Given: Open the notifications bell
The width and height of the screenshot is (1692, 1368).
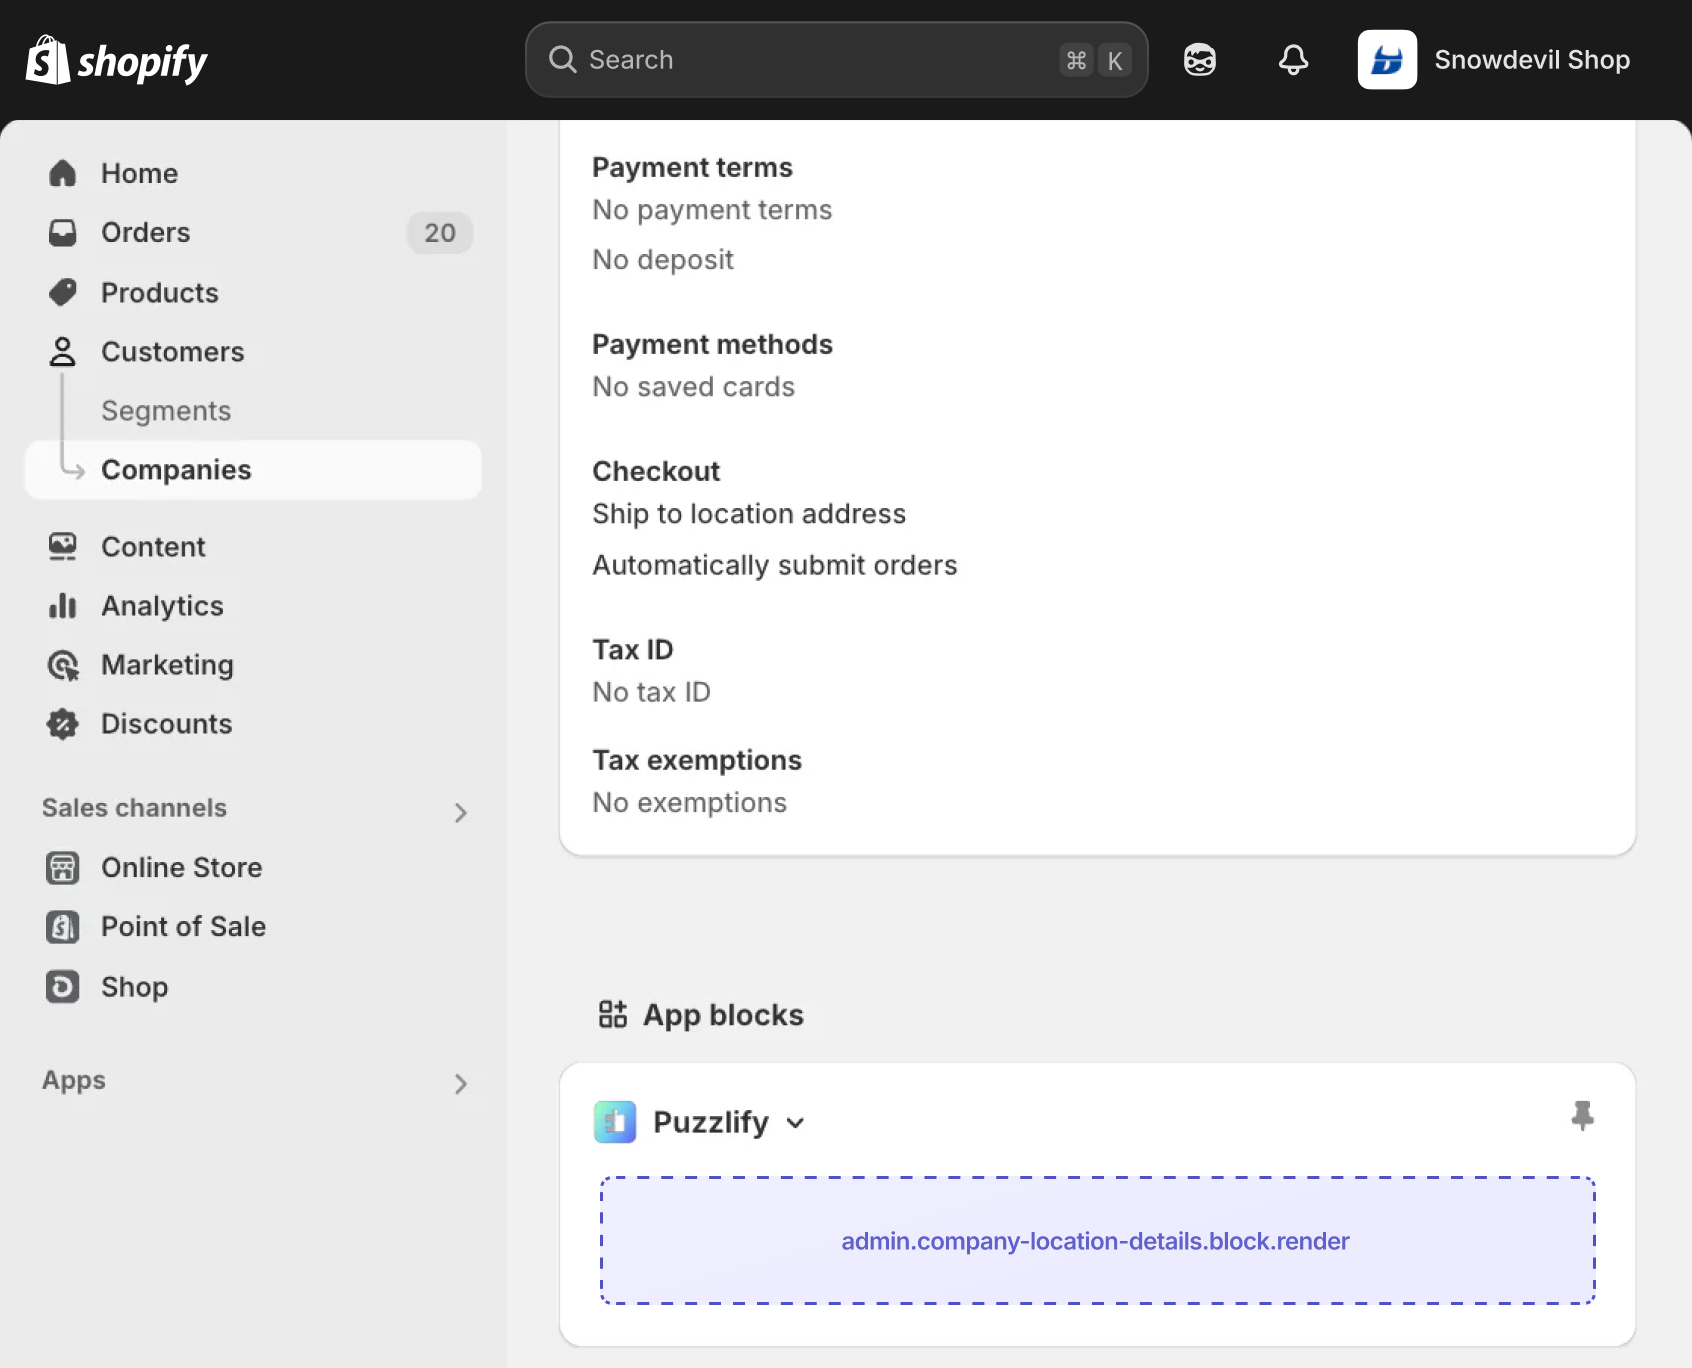Looking at the screenshot, I should pos(1293,60).
